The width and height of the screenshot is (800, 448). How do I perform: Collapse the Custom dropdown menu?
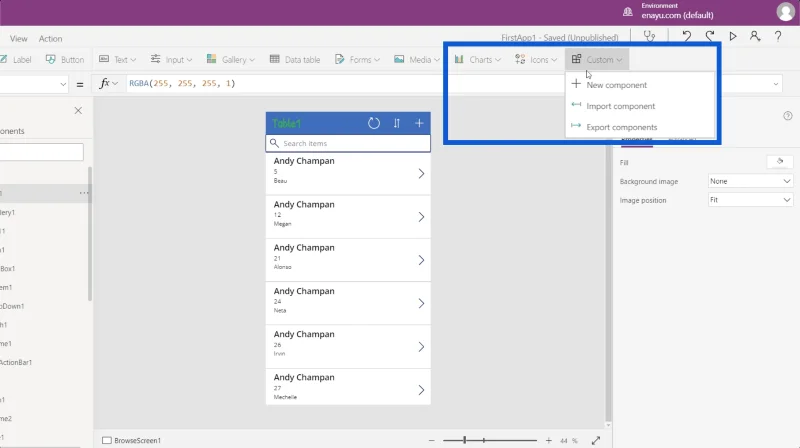point(597,60)
